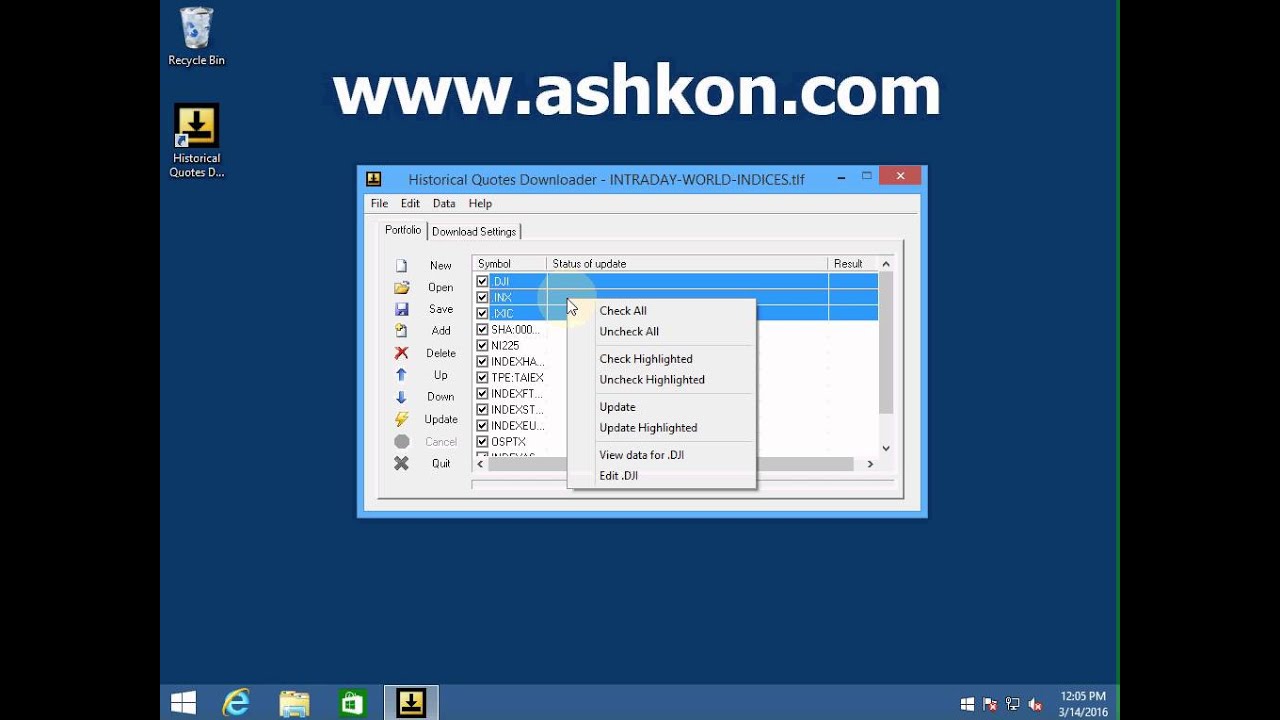The width and height of the screenshot is (1280, 720).
Task: Open the Data menu
Action: coord(444,204)
